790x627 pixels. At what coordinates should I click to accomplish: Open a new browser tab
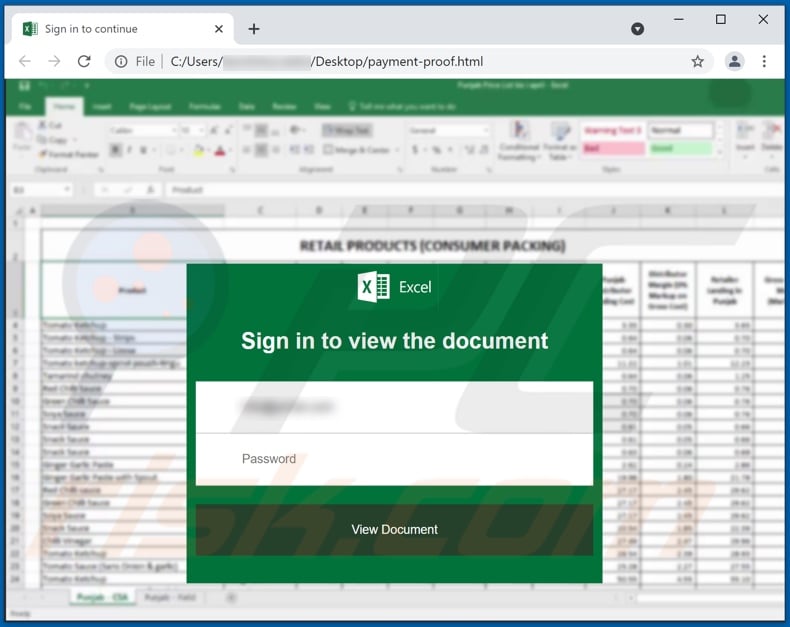coord(254,29)
